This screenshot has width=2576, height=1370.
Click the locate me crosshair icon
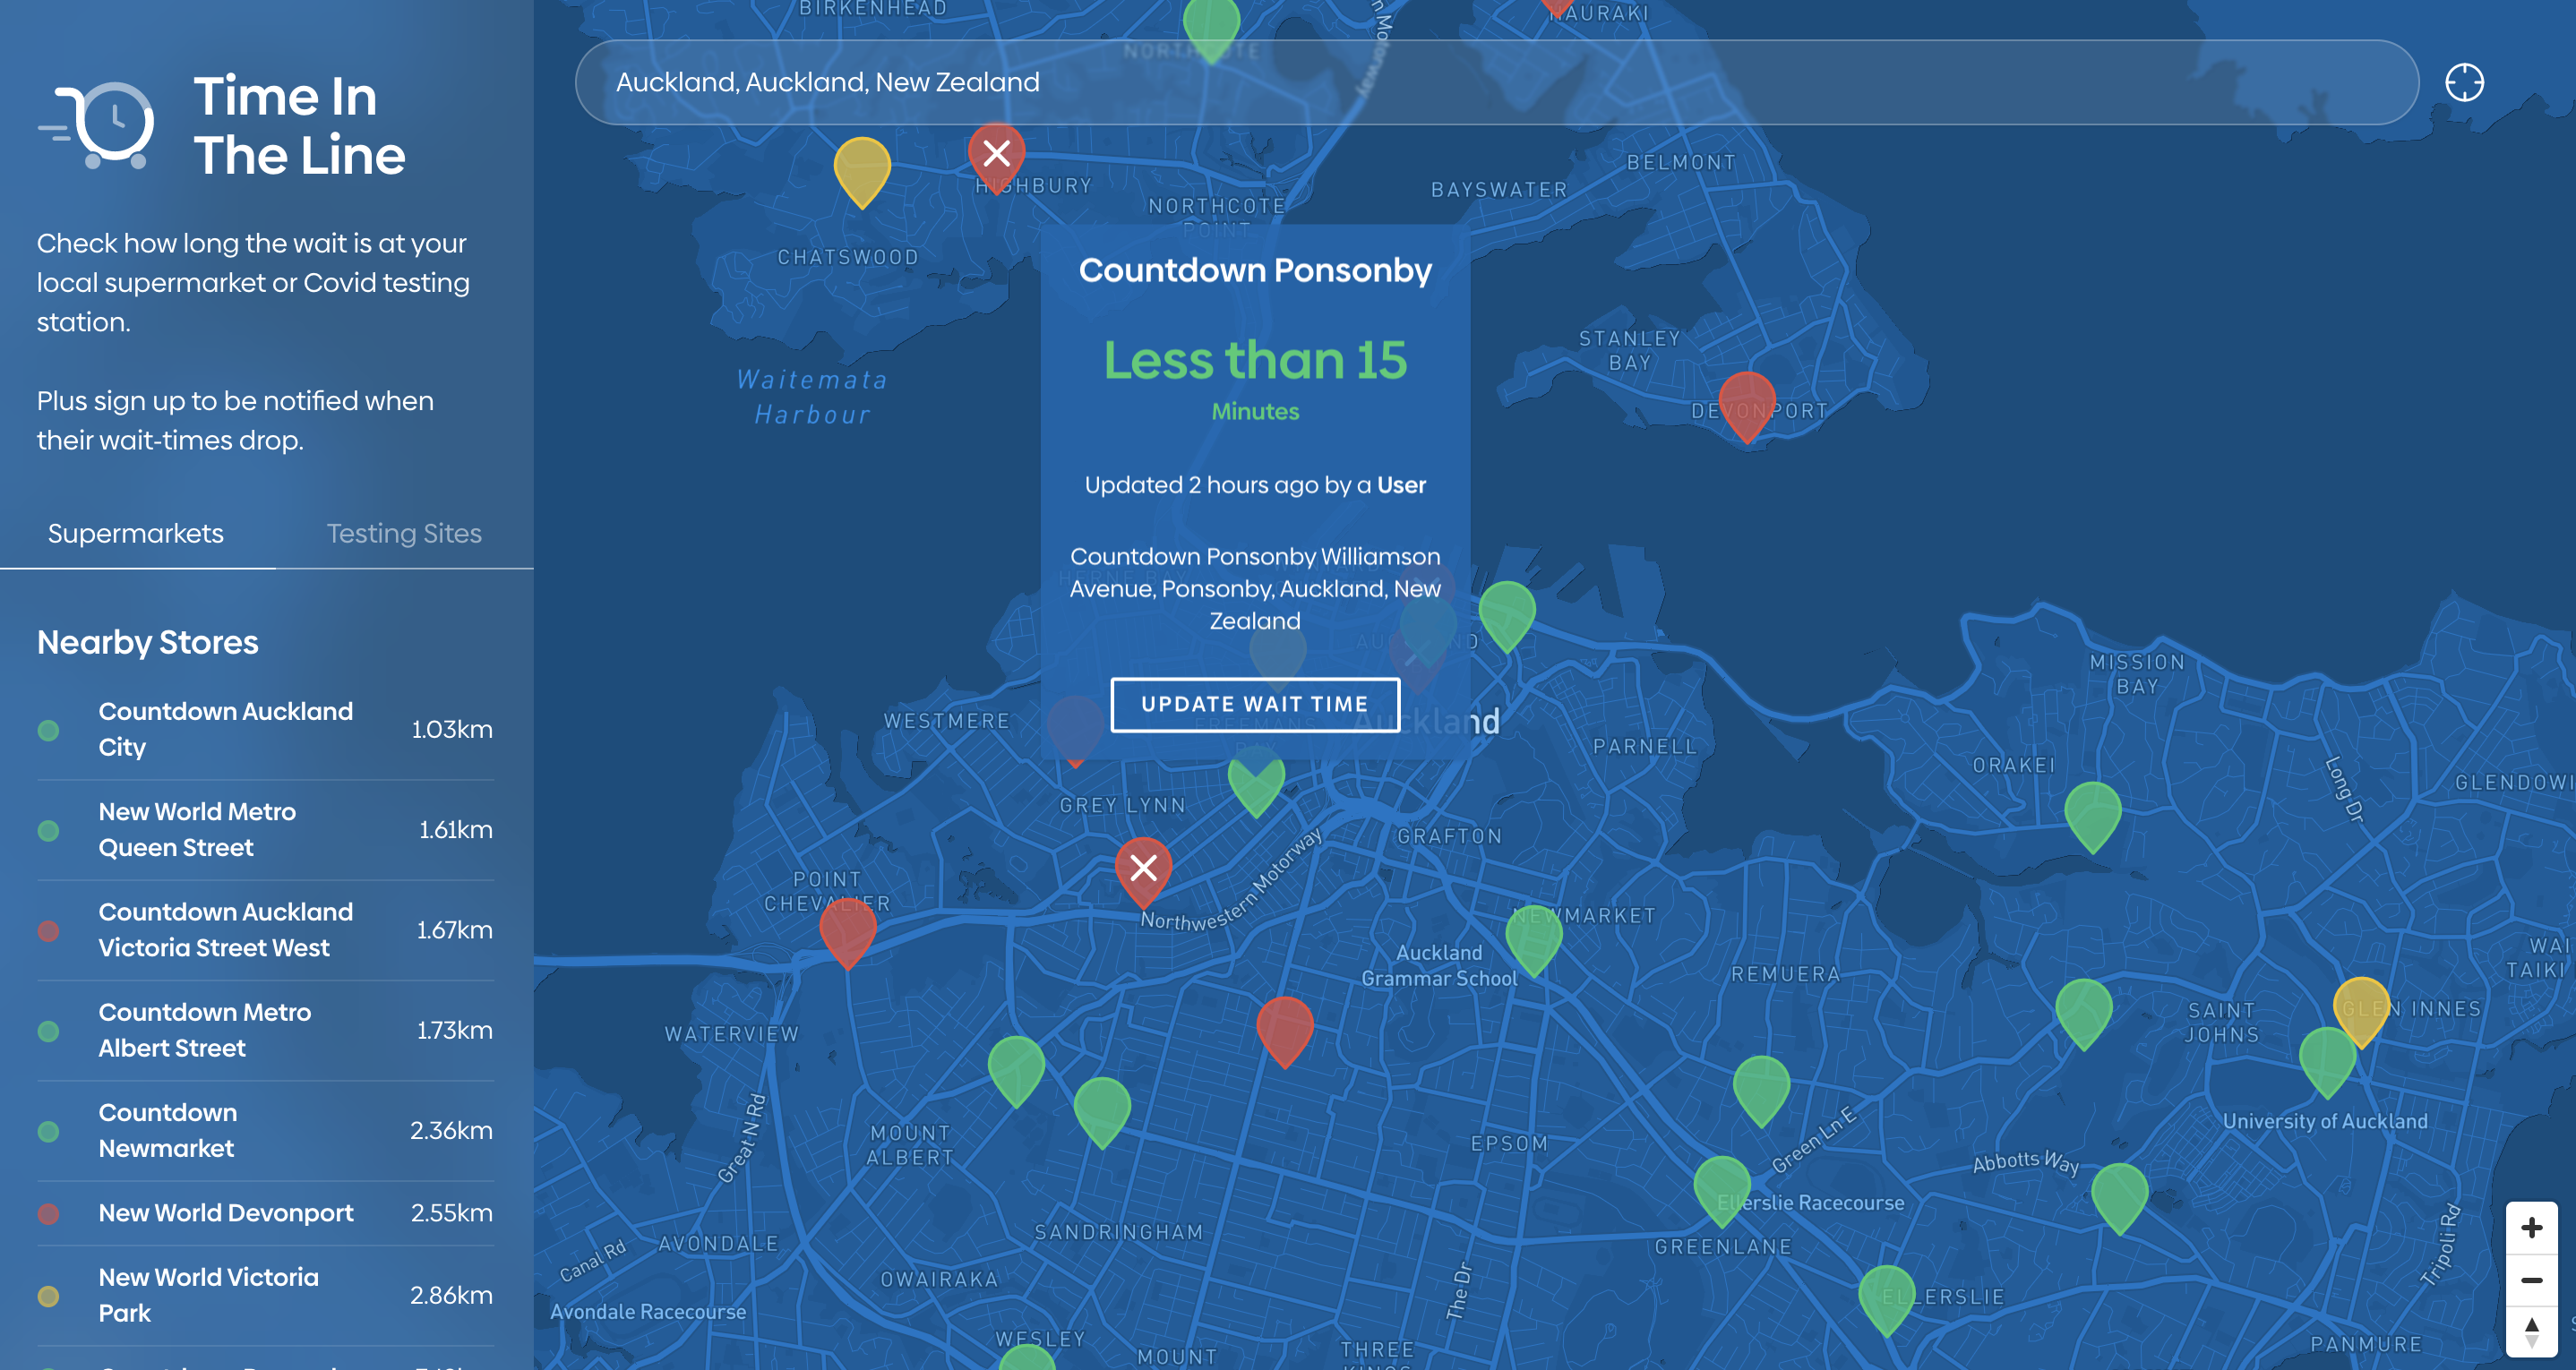(2464, 82)
